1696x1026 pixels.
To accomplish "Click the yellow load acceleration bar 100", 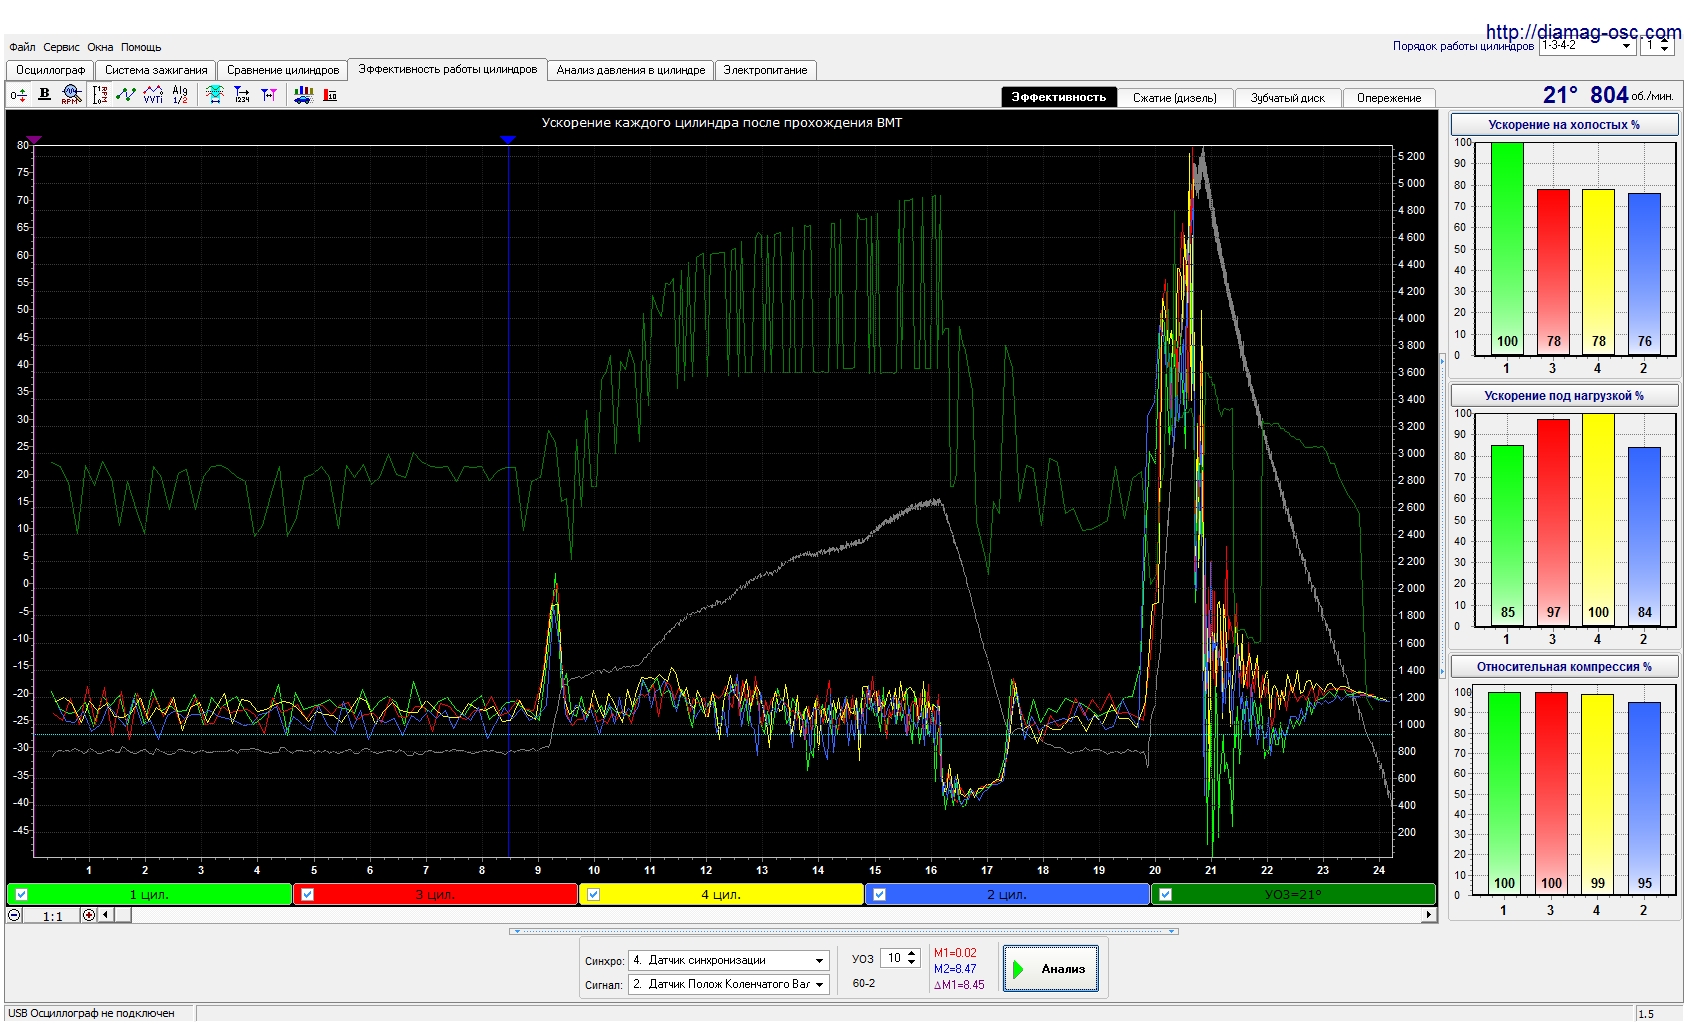I will [1598, 519].
